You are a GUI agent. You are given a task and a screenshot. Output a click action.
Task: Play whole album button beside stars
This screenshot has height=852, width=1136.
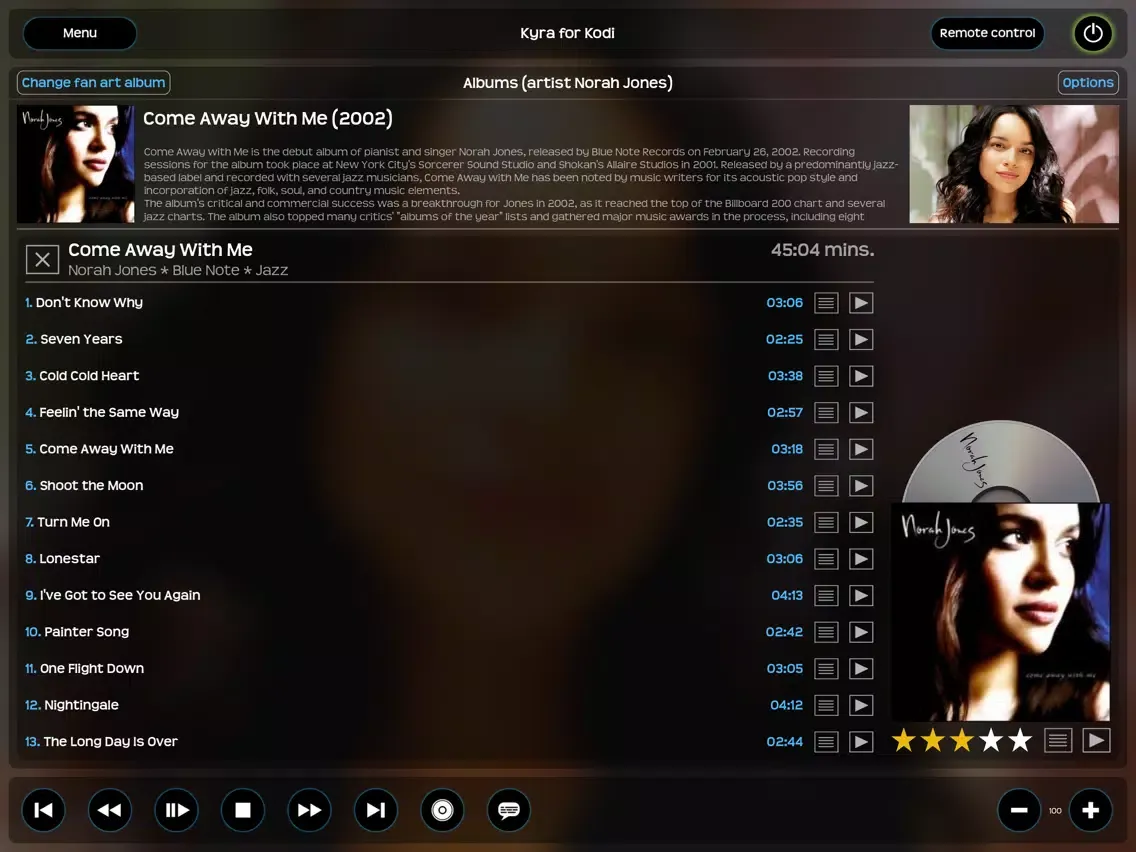(x=1096, y=740)
